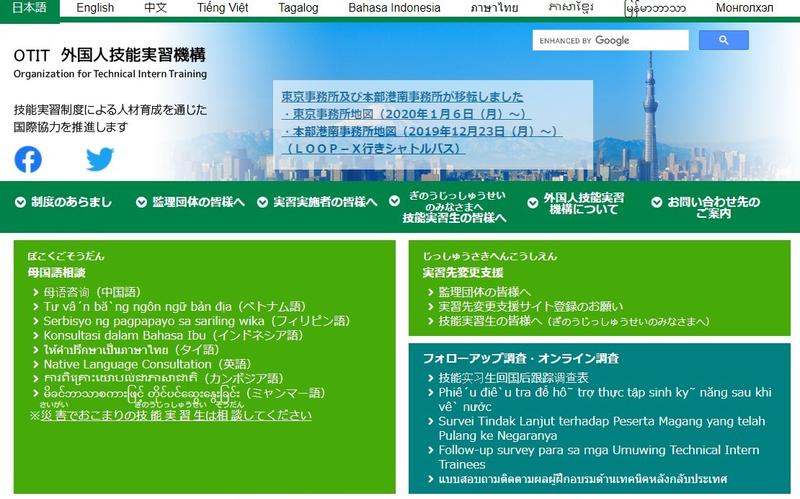Image resolution: width=800 pixels, height=499 pixels.
Task: Click the blue magnifier search button
Action: point(723,40)
